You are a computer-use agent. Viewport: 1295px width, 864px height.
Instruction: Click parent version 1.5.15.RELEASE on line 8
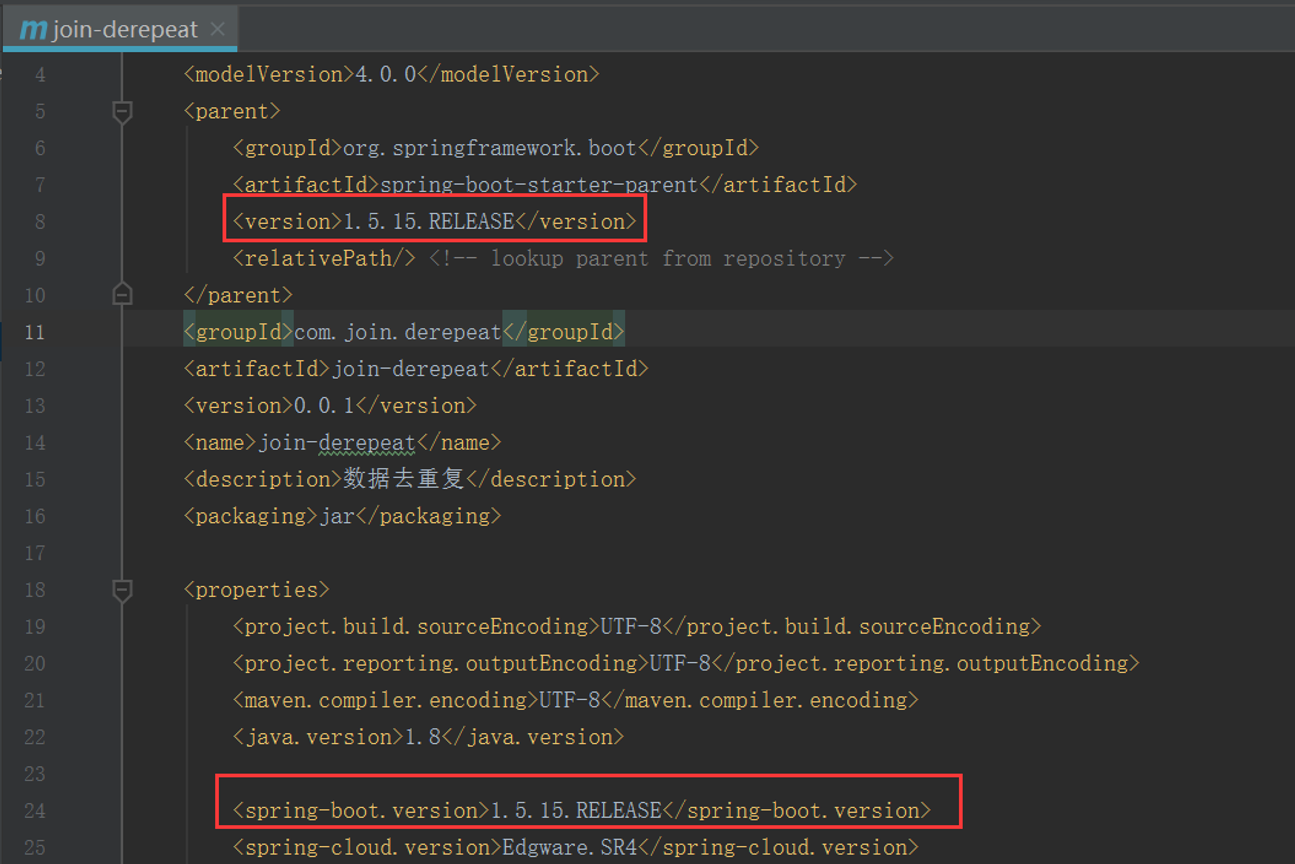428,222
